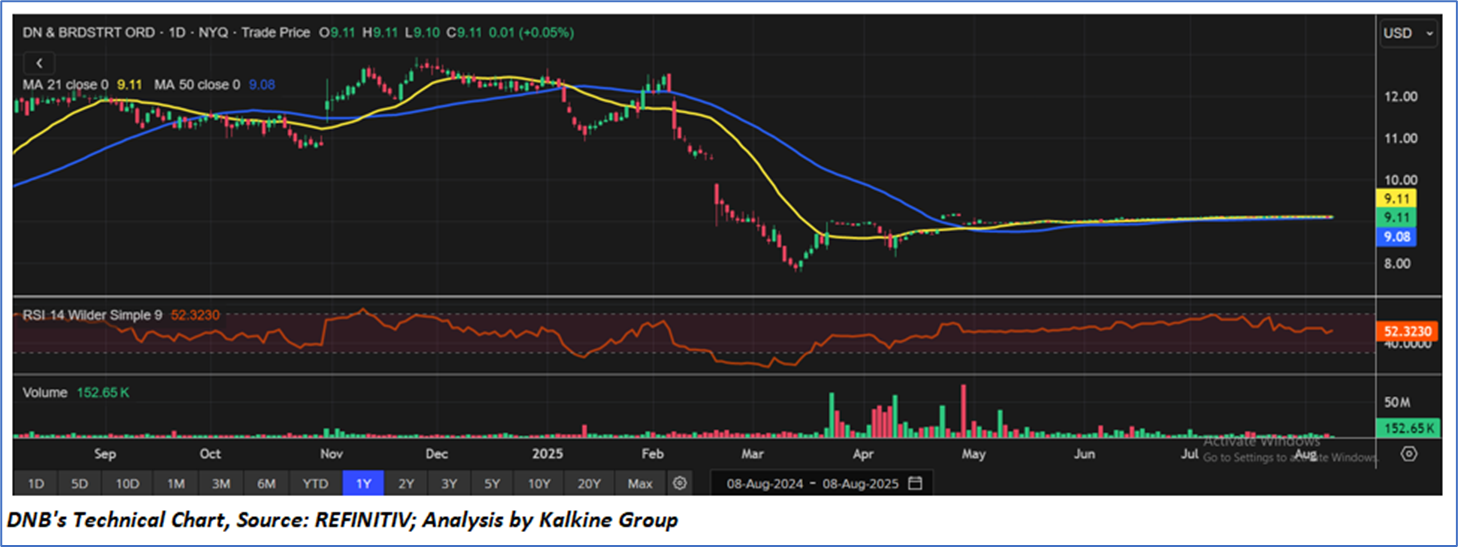Switch to the Max time range
Image resolution: width=1458 pixels, height=547 pixels.
(640, 484)
